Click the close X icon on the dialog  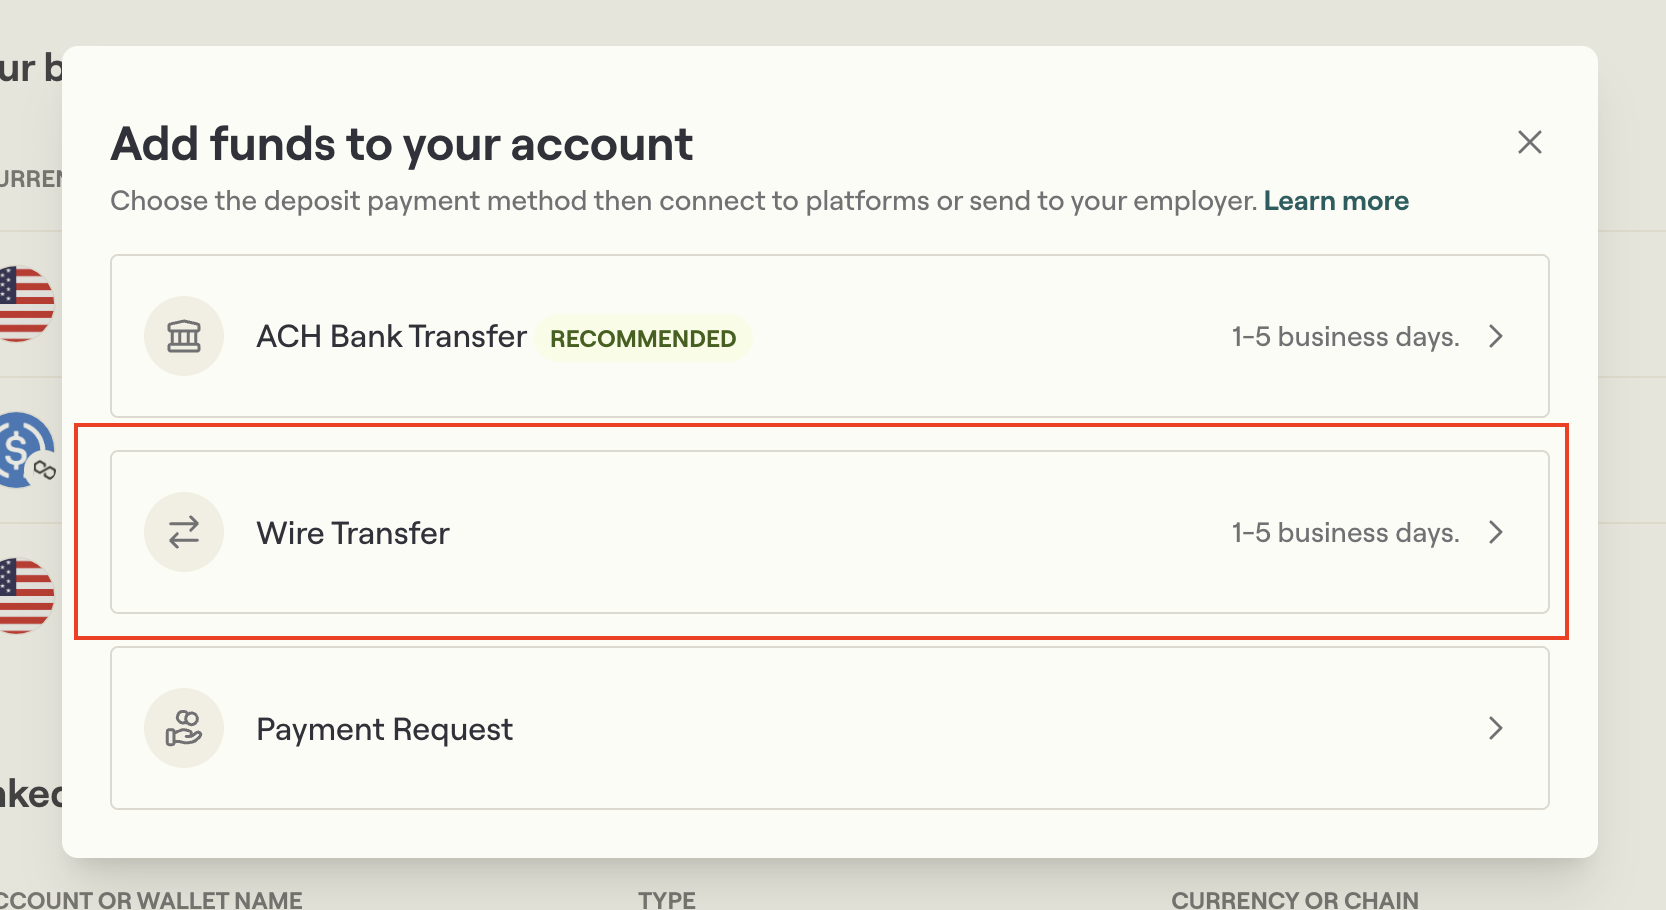[x=1529, y=142]
